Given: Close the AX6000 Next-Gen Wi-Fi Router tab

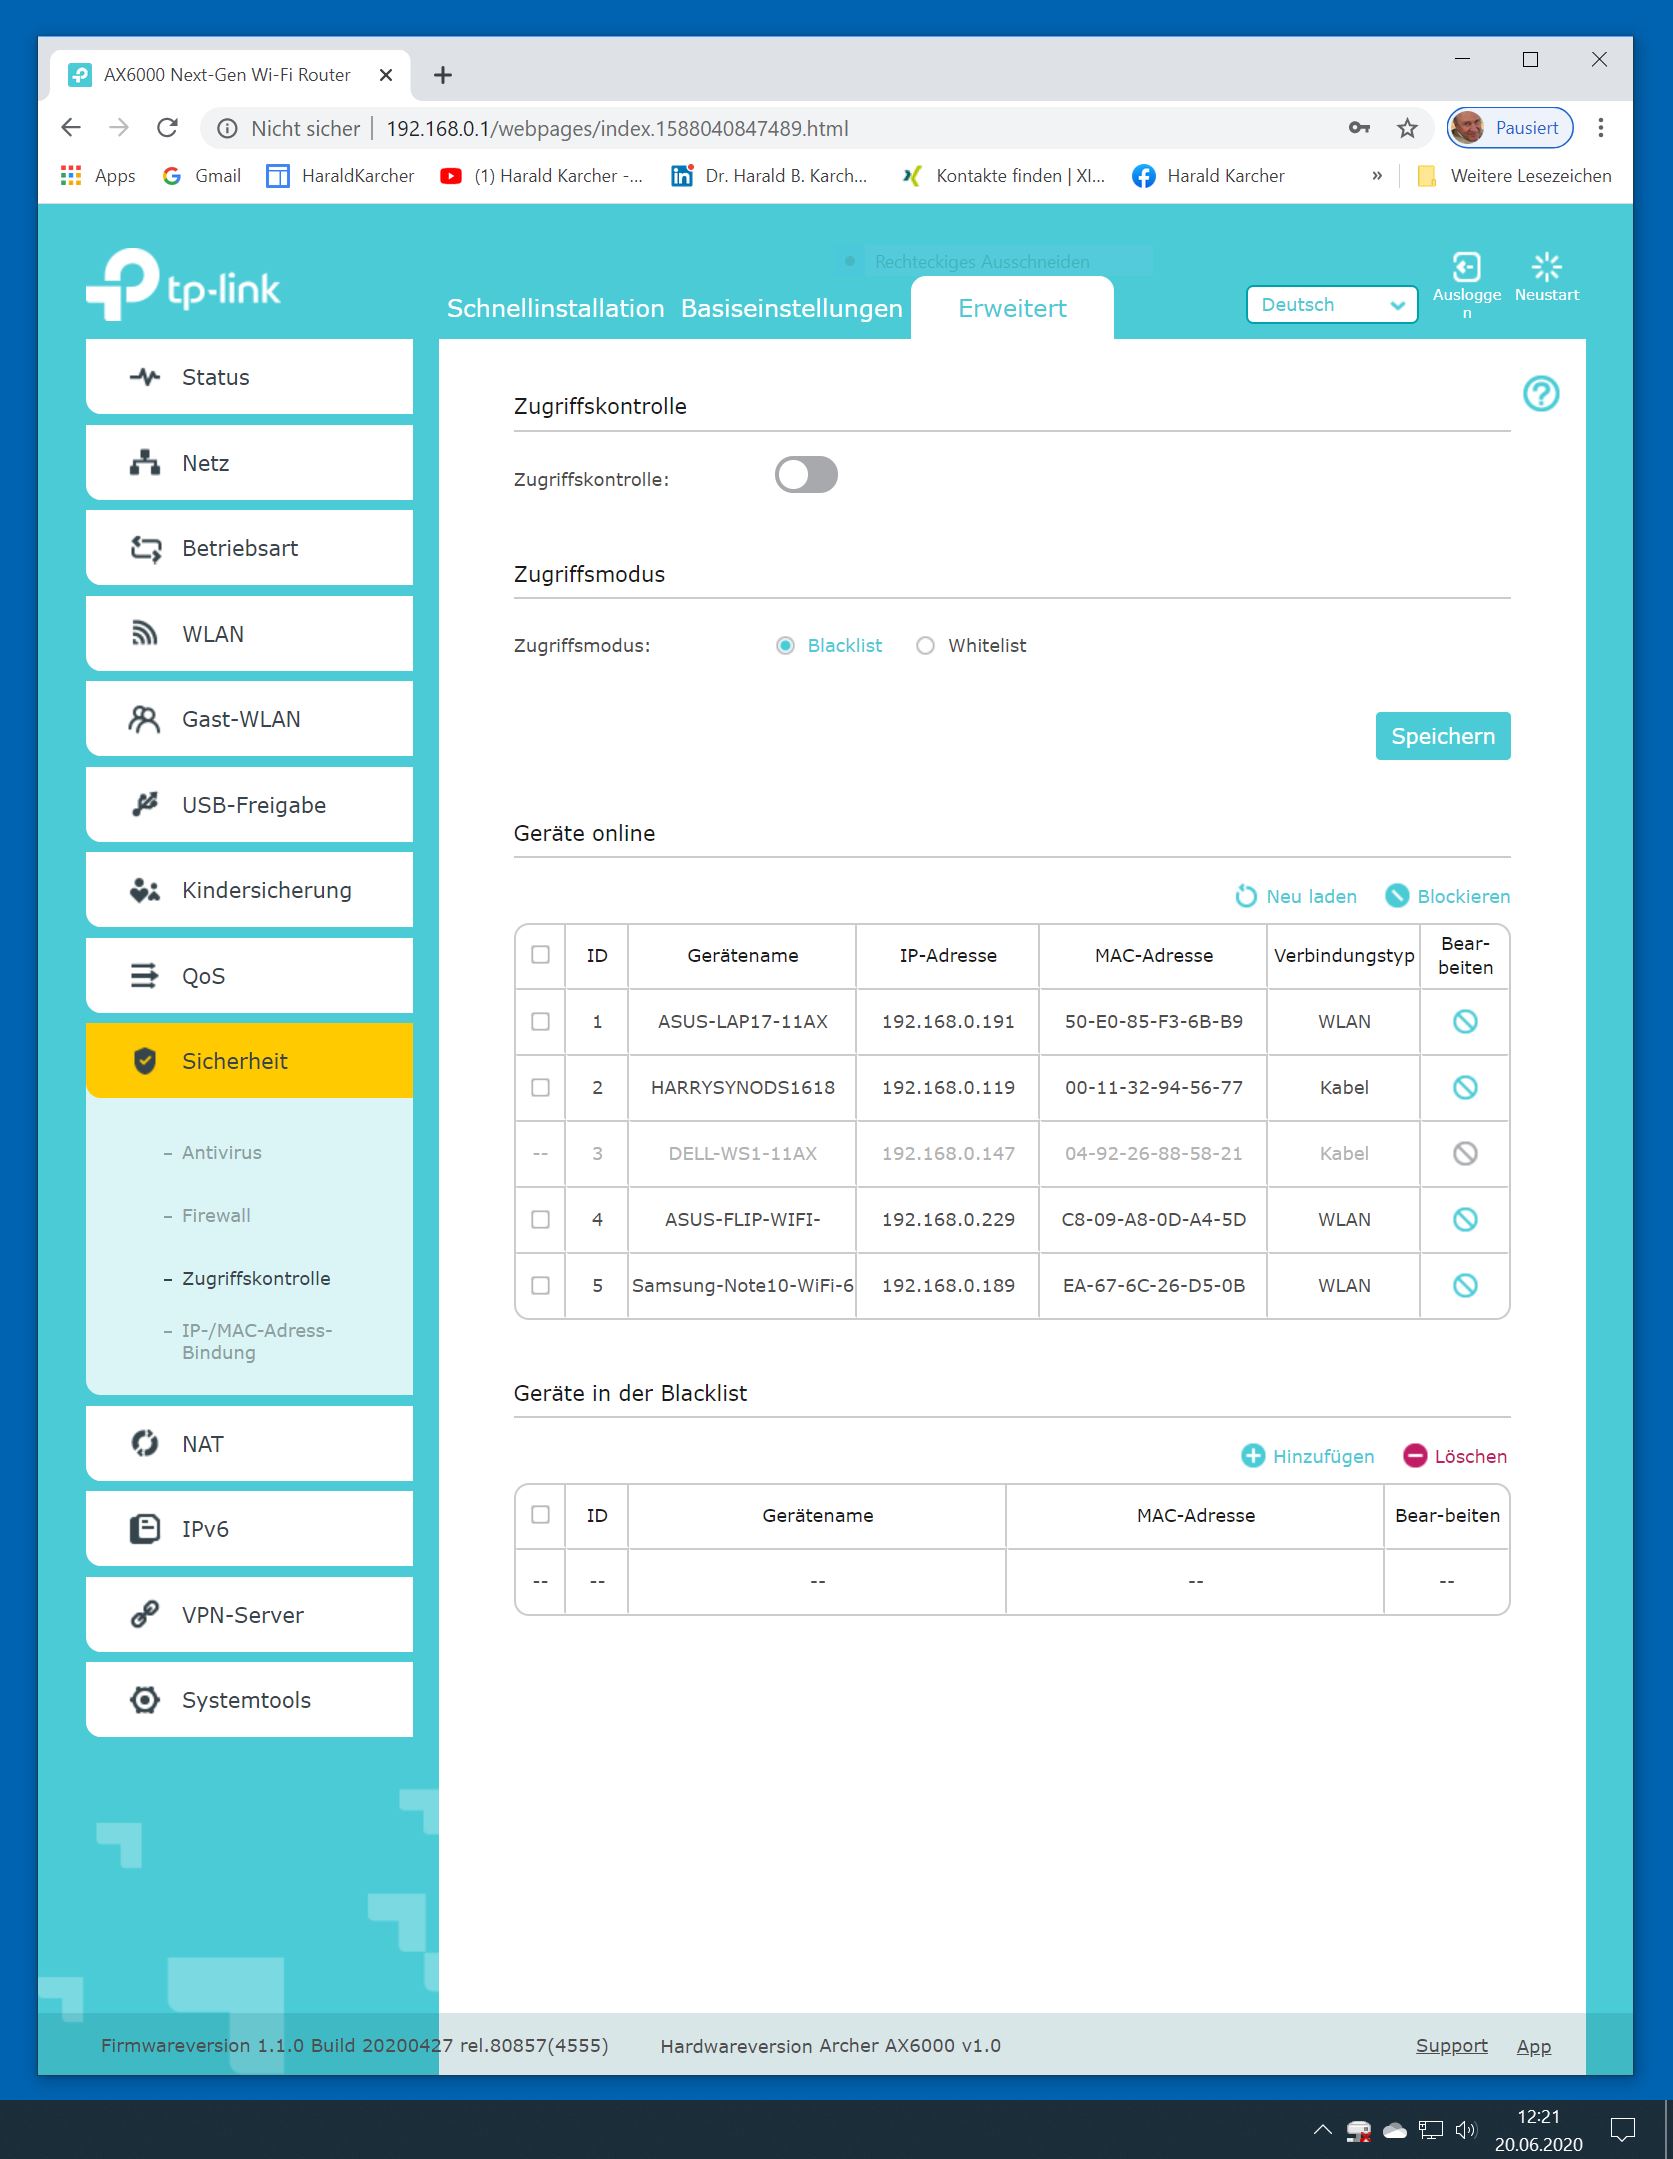Looking at the screenshot, I should tap(386, 75).
